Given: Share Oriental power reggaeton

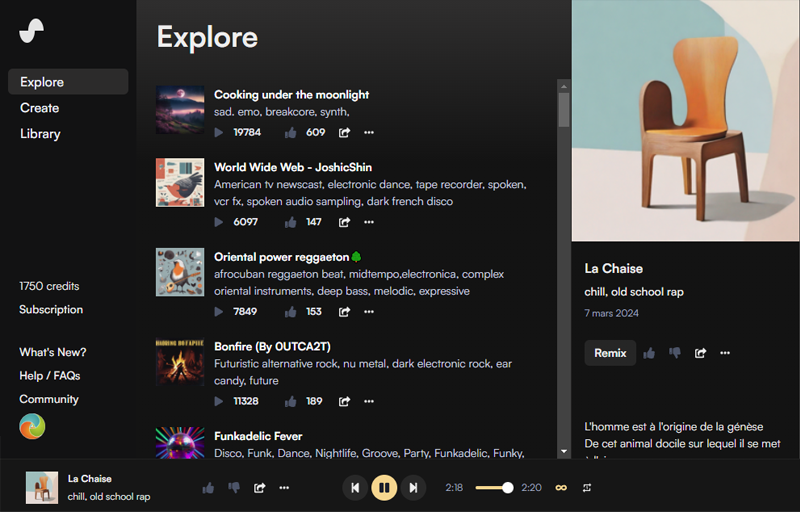Looking at the screenshot, I should tap(344, 312).
